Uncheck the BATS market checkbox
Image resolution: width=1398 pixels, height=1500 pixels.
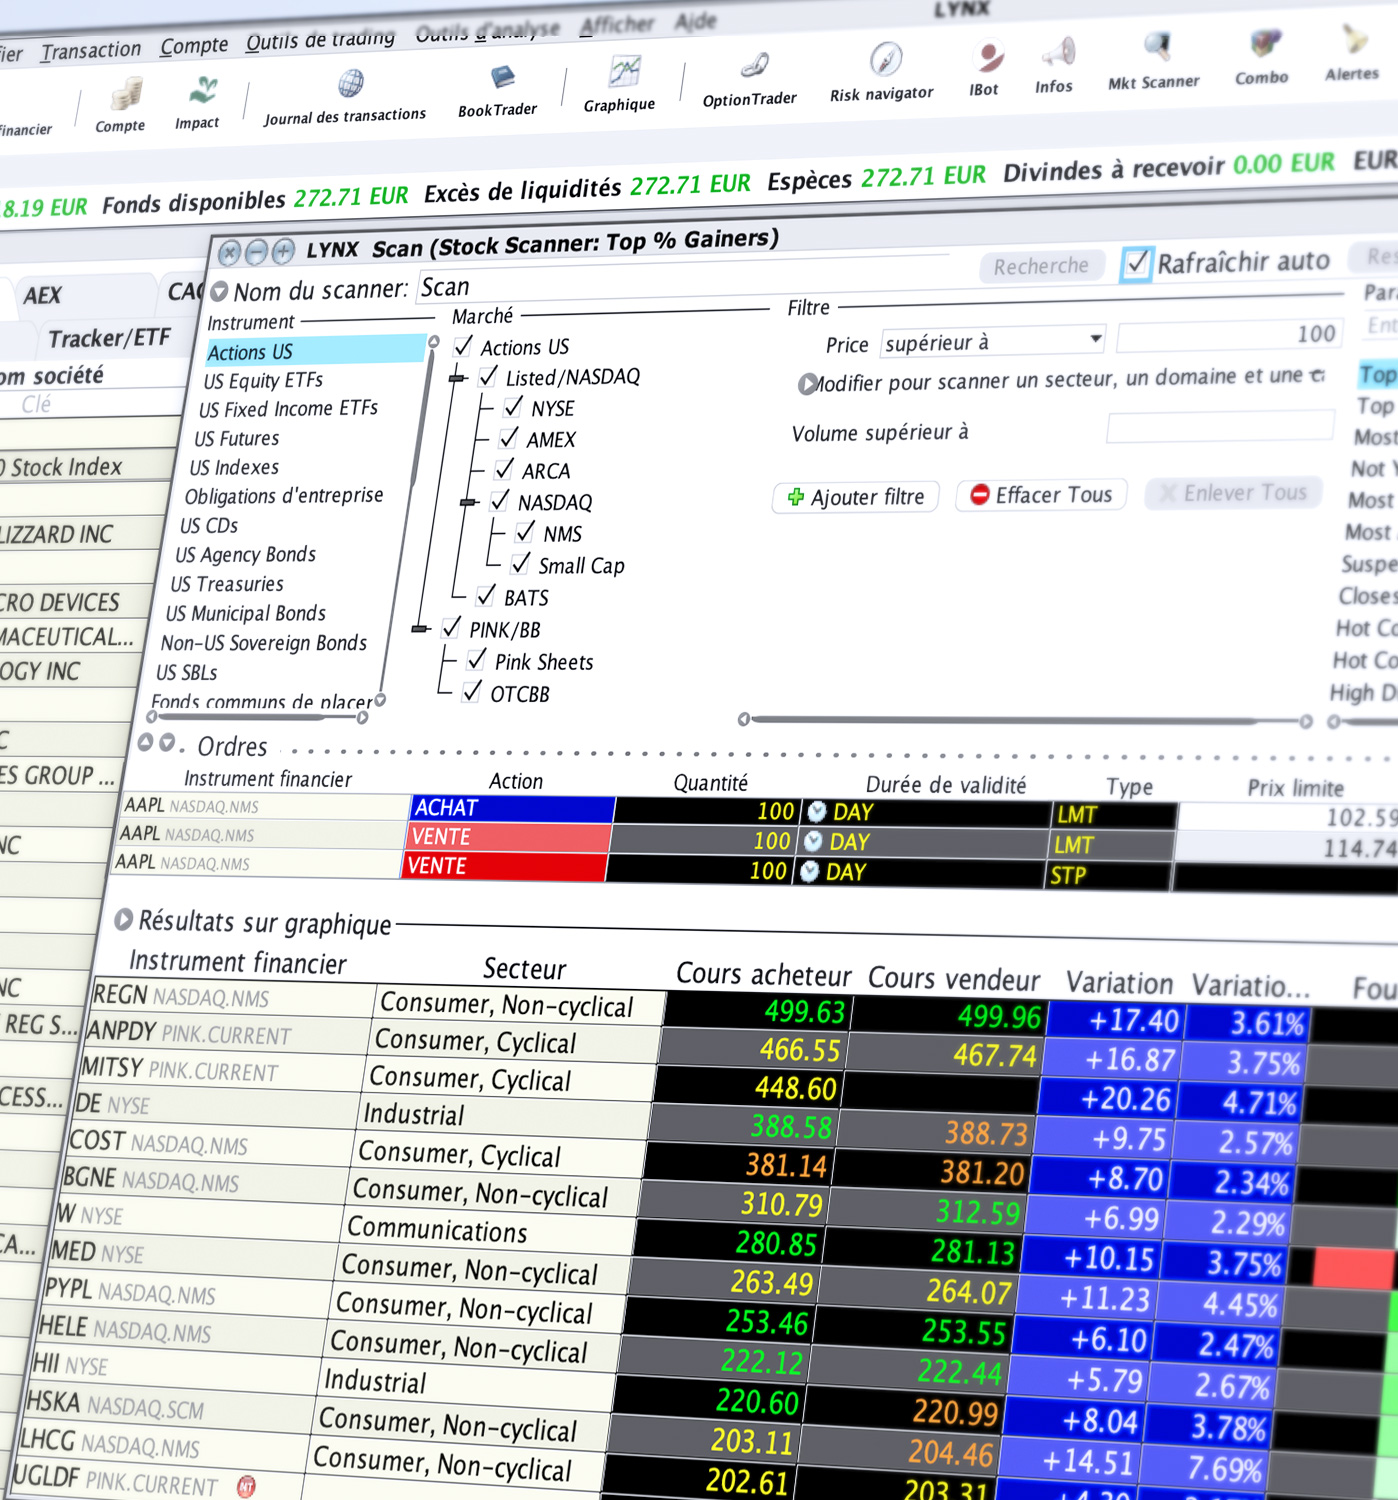pos(485,596)
